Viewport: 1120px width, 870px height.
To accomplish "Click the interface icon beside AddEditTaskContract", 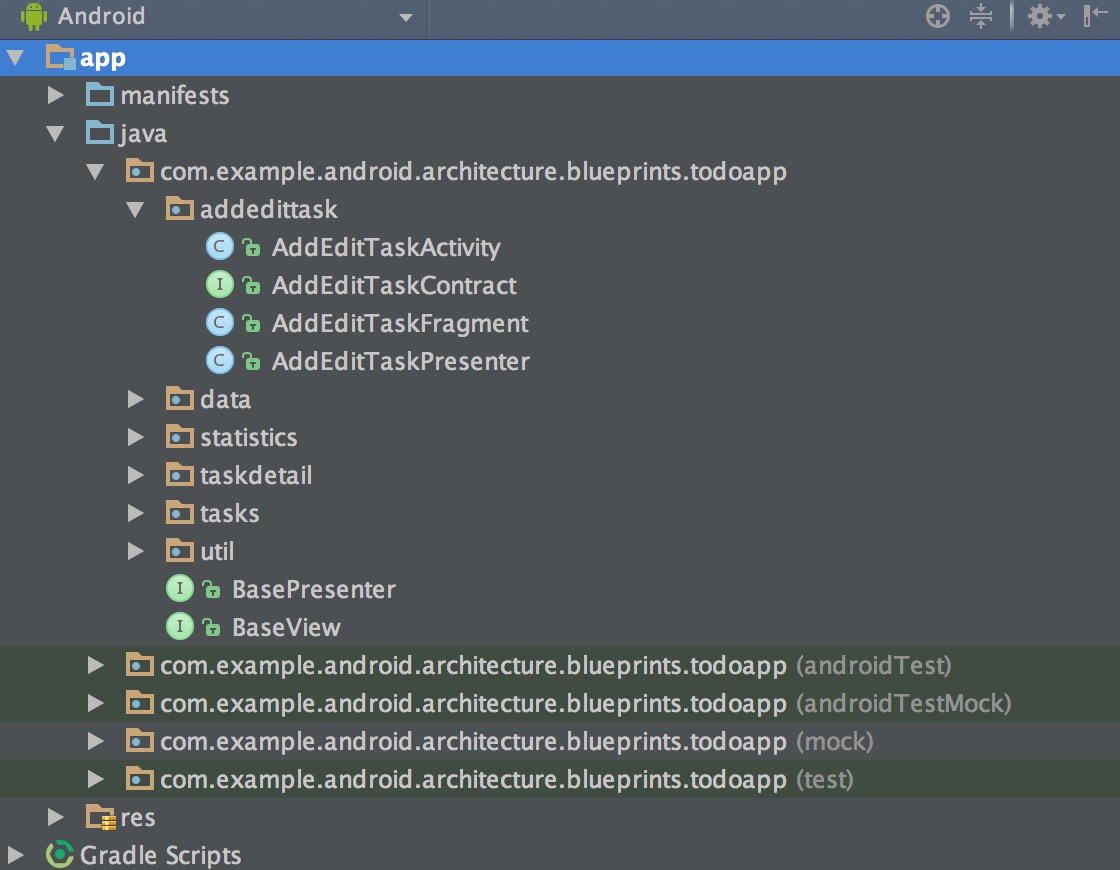I will [x=219, y=285].
